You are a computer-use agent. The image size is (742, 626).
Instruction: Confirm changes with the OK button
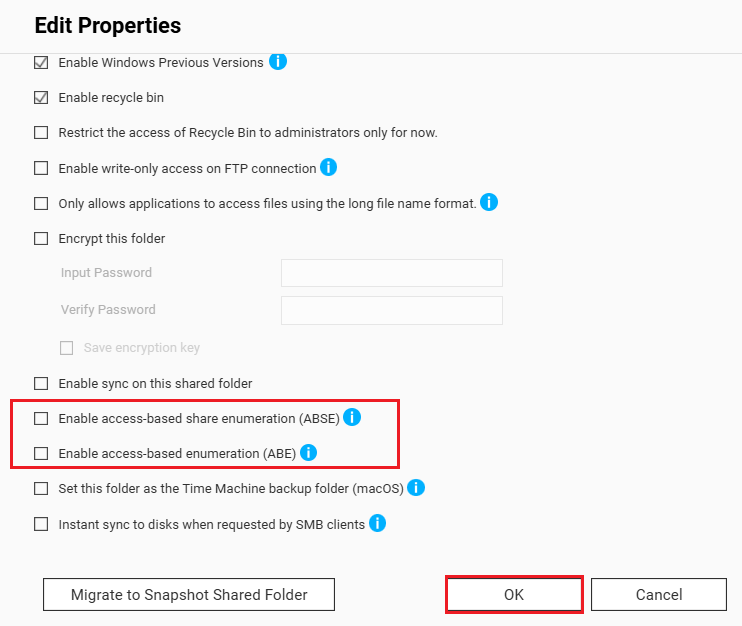(x=514, y=595)
